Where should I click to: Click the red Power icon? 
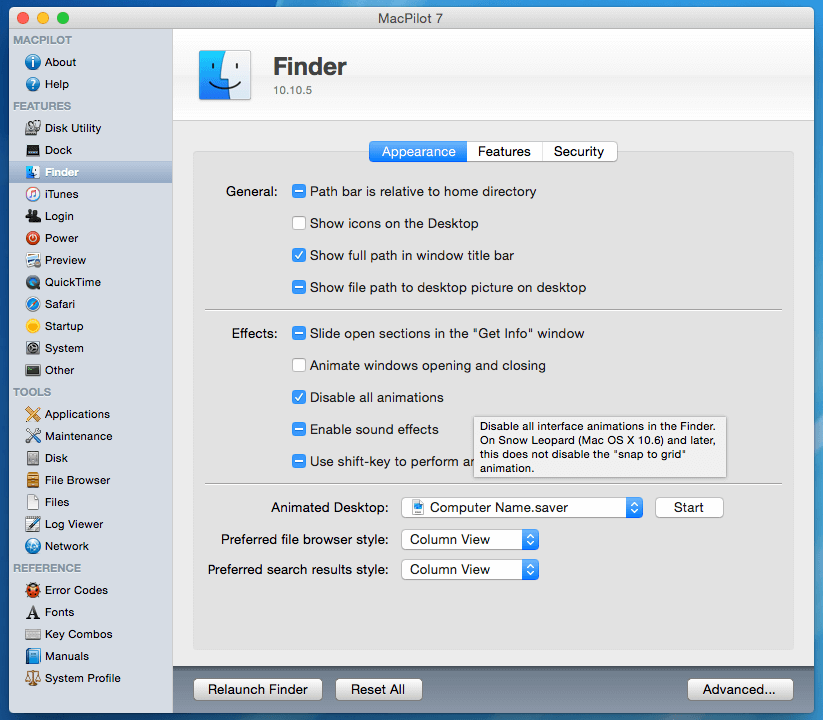(33, 238)
